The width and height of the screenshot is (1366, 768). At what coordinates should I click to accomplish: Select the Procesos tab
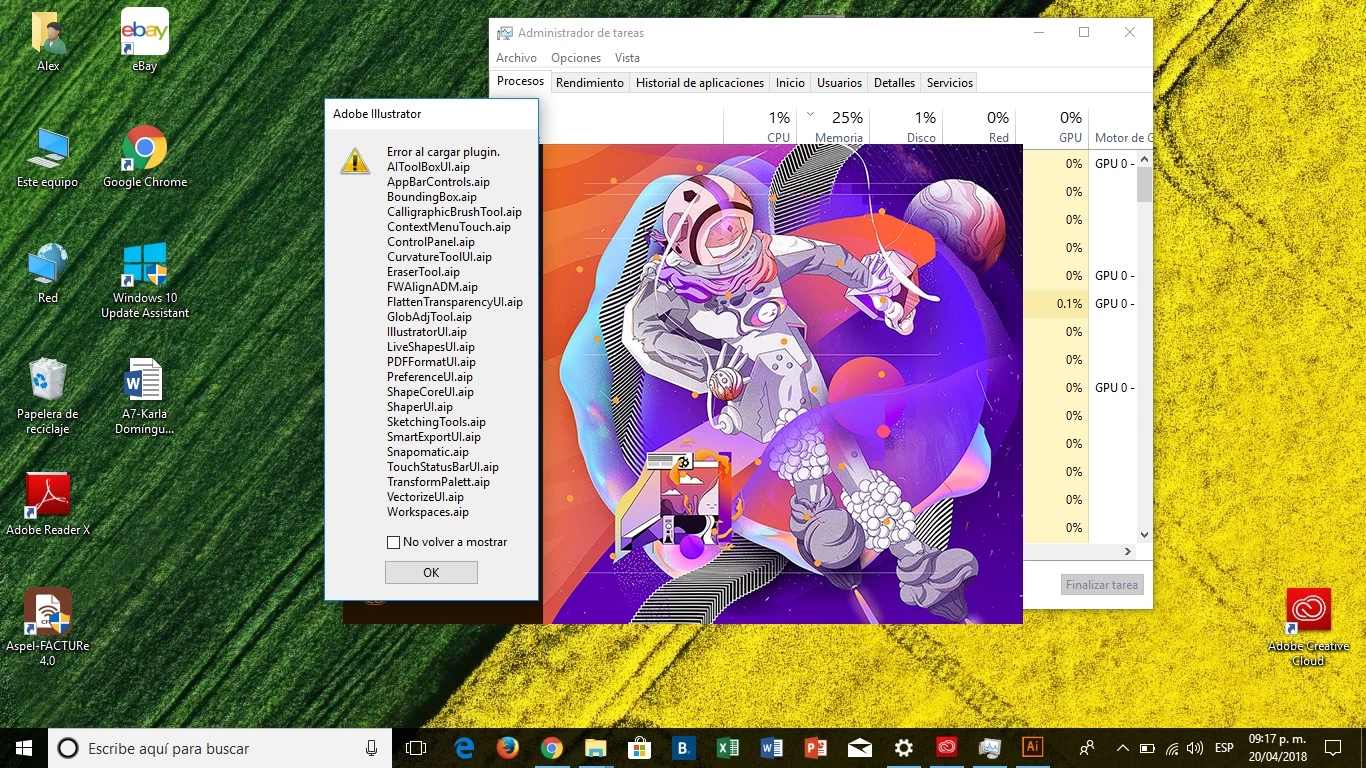[520, 82]
